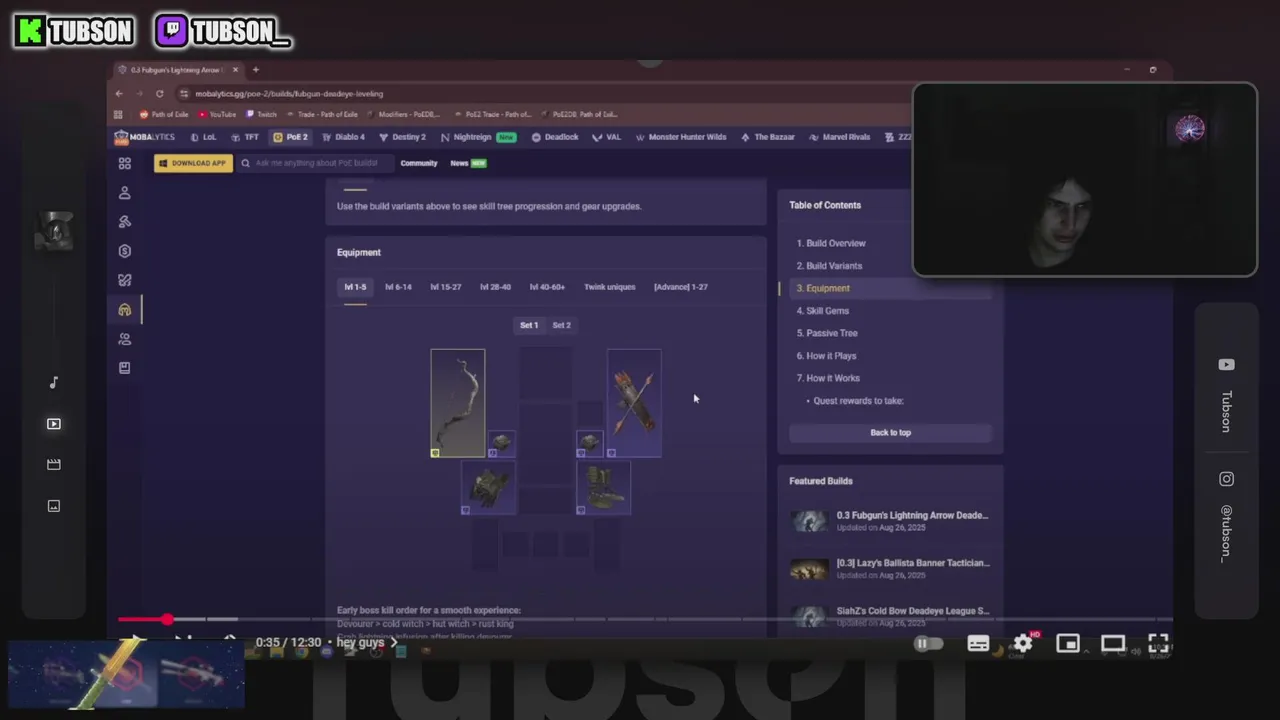Select Set 2 equipment set
Image resolution: width=1280 pixels, height=720 pixels.
coord(561,325)
